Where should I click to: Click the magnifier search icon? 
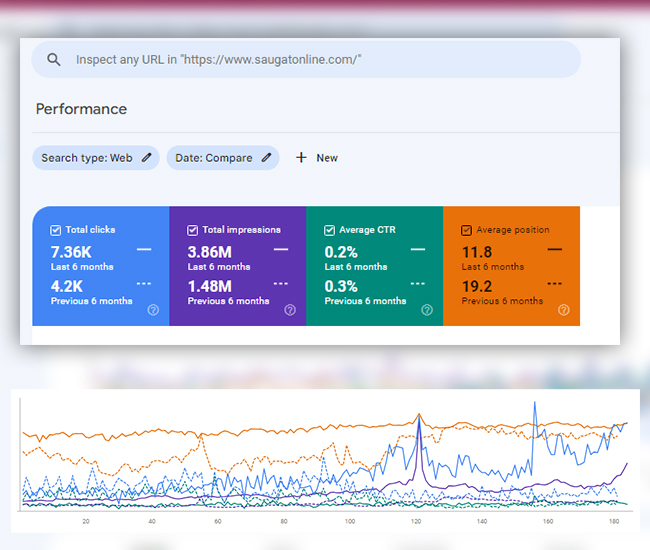(x=54, y=60)
